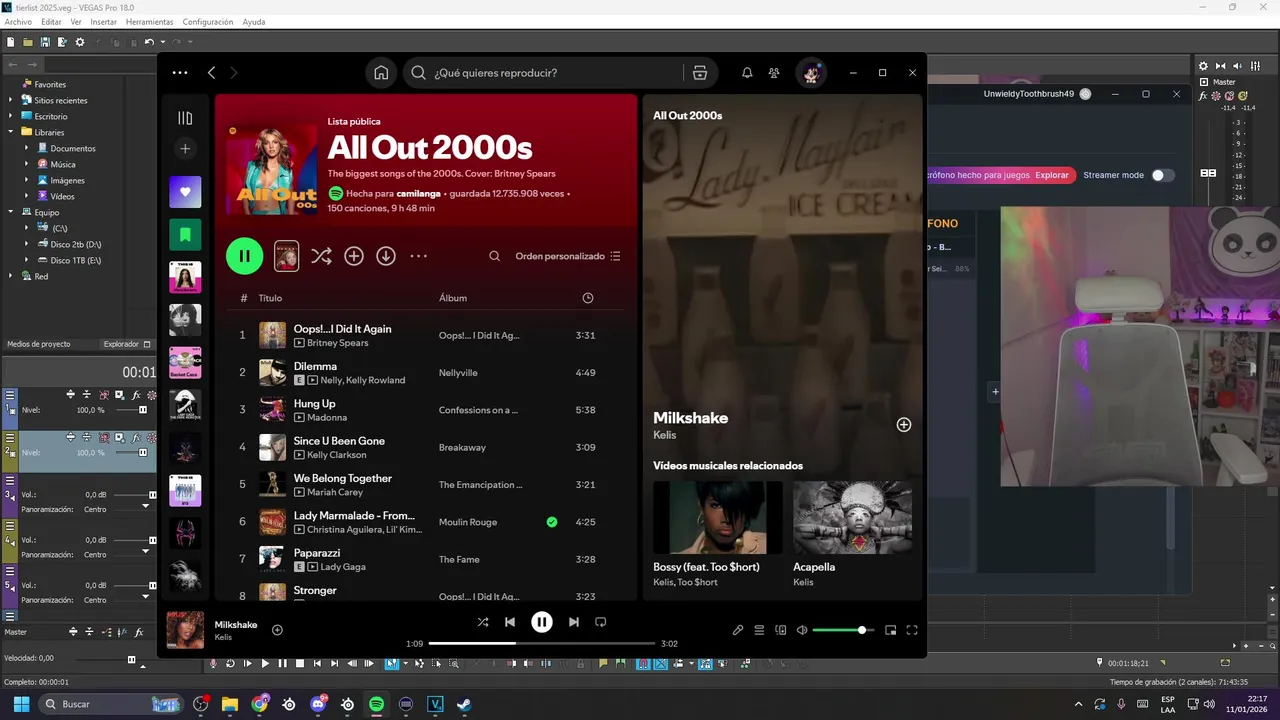Viewport: 1280px width, 720px height.
Task: Open the play queue icon
Action: tap(759, 630)
